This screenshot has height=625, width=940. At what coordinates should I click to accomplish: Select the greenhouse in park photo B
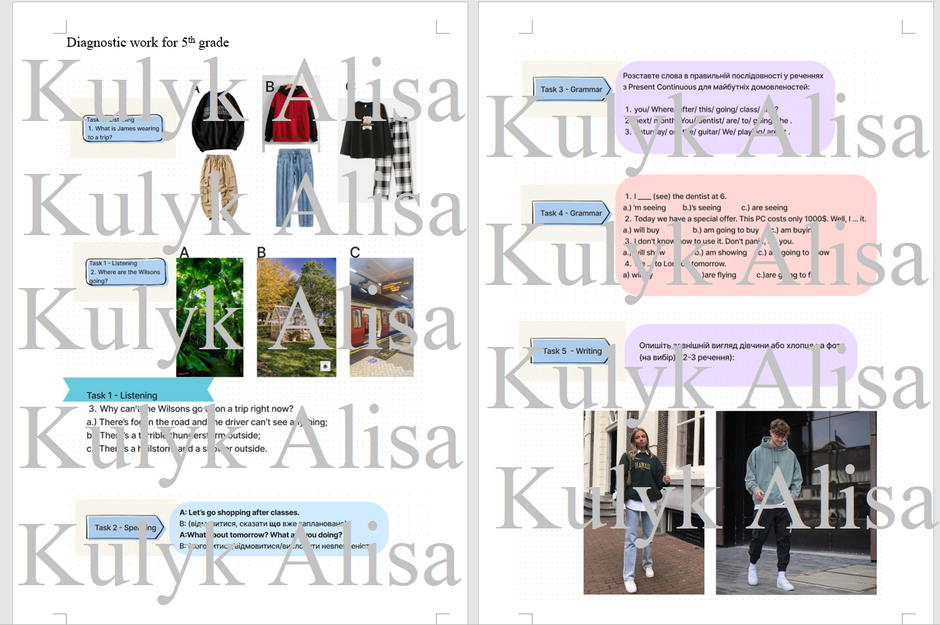click(x=297, y=317)
